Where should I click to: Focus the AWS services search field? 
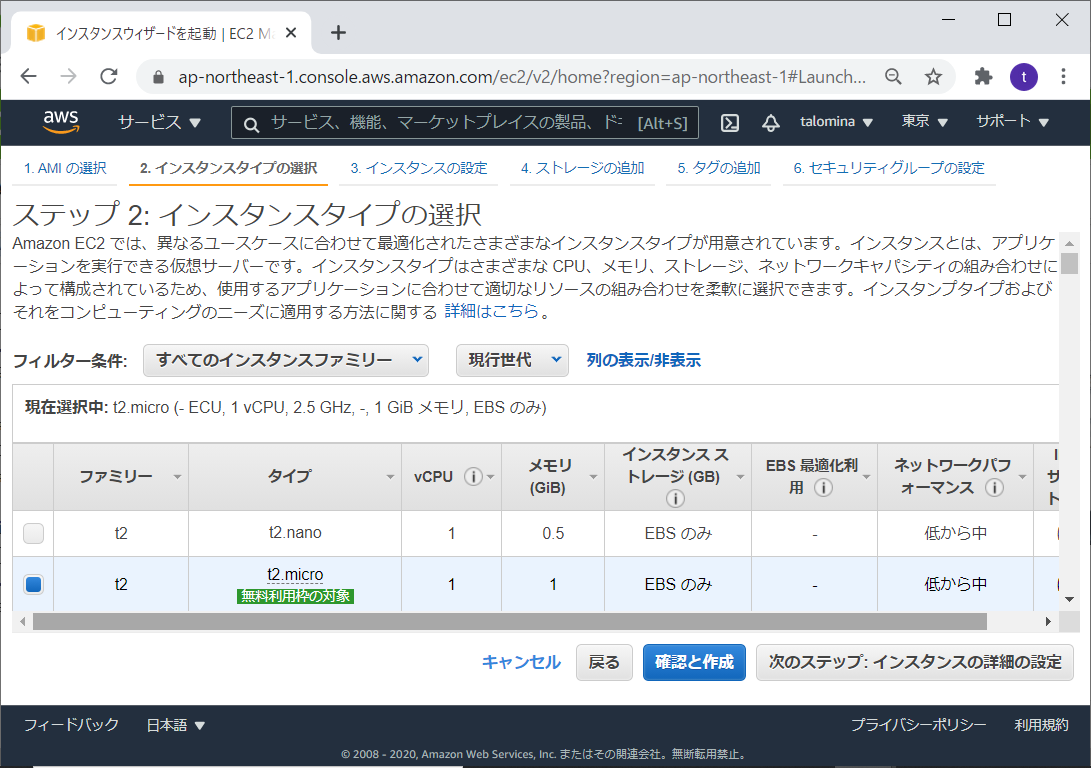465,123
